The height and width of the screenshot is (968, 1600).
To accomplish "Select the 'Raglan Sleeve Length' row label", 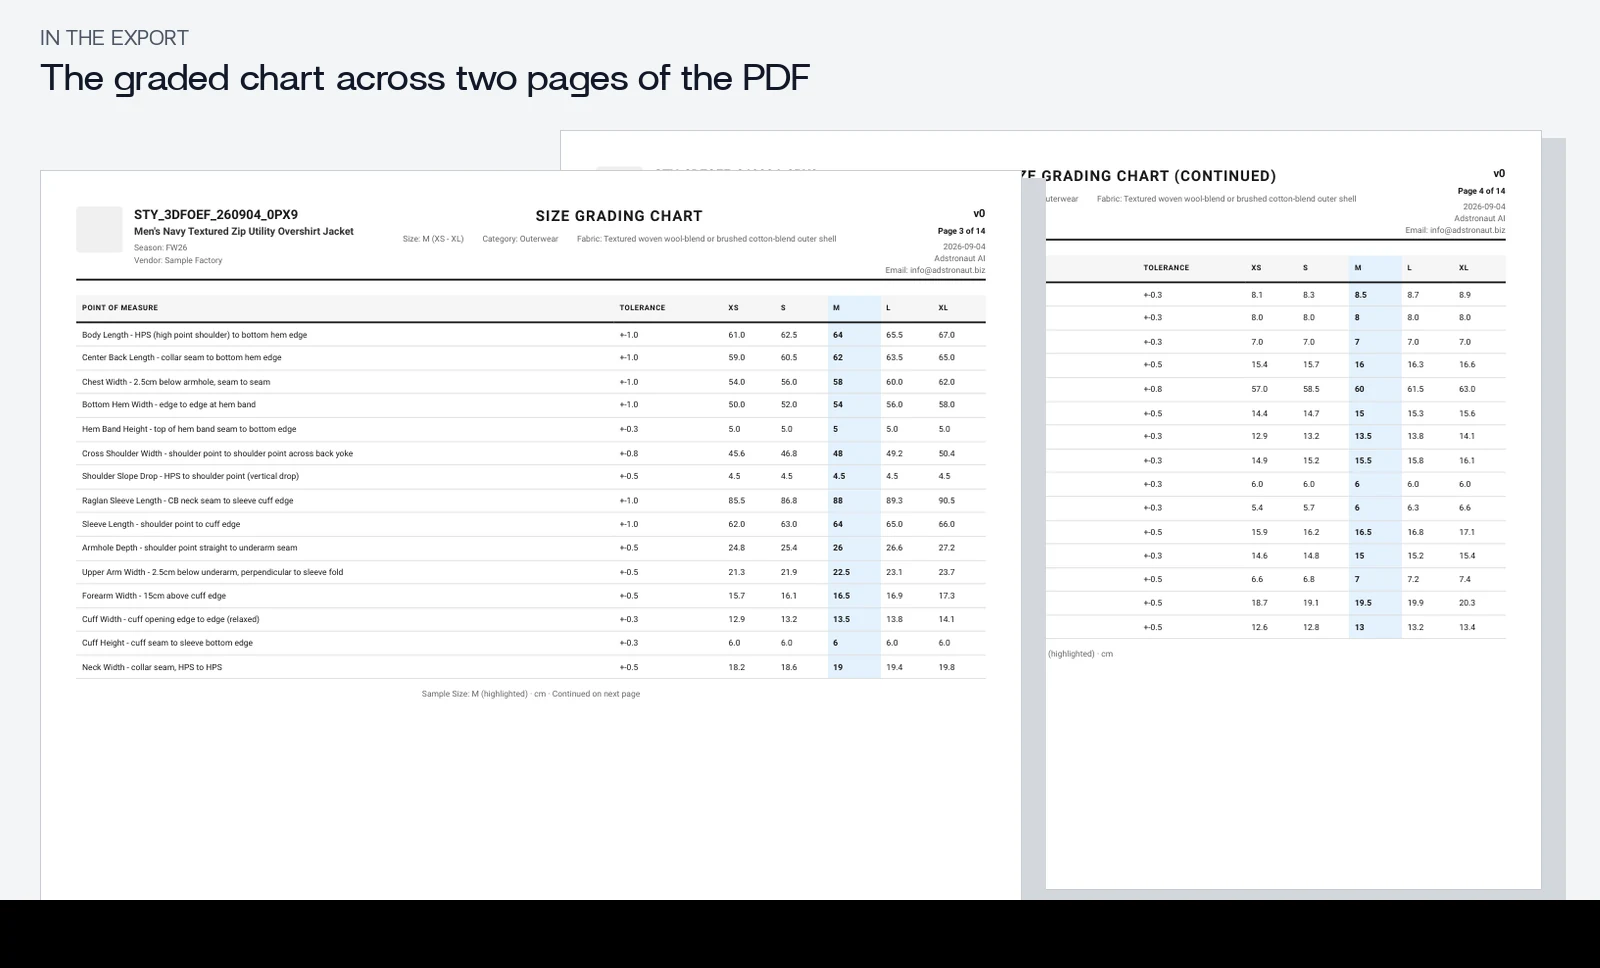I will pyautogui.click(x=188, y=501).
